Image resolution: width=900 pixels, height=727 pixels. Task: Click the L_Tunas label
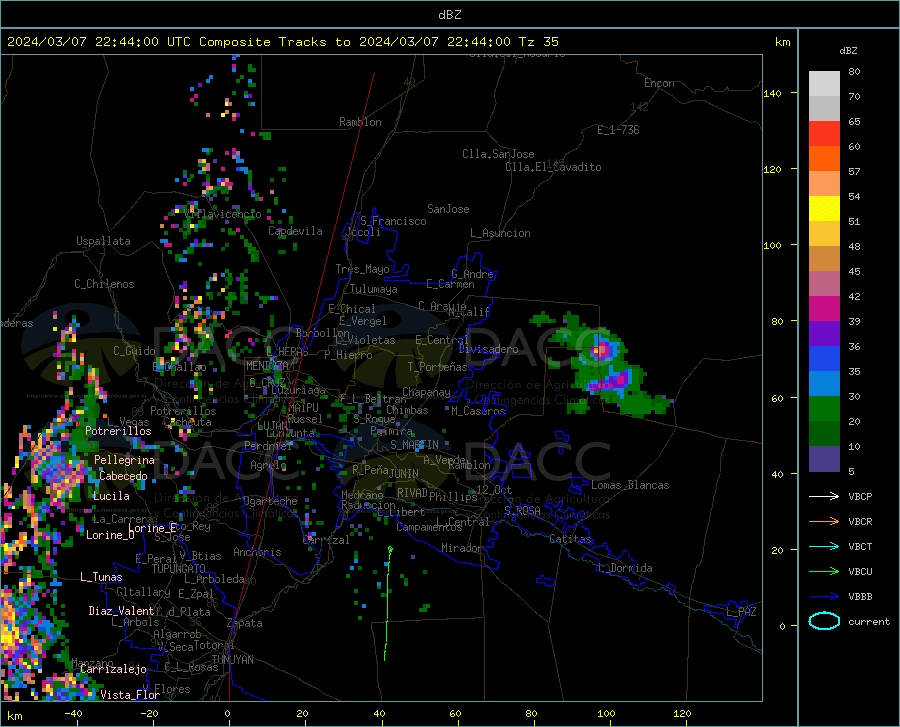[101, 577]
